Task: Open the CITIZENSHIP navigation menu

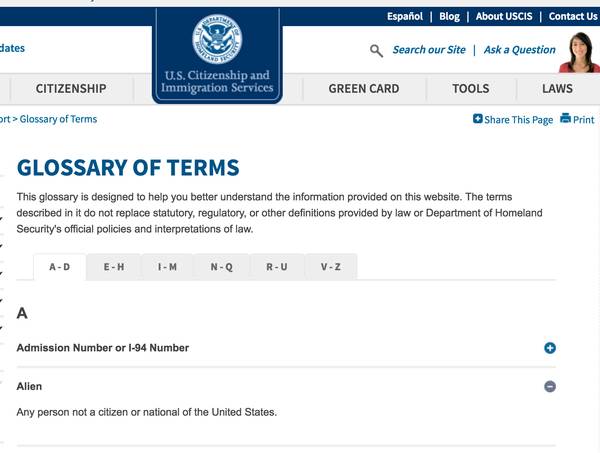Action: coord(71,88)
